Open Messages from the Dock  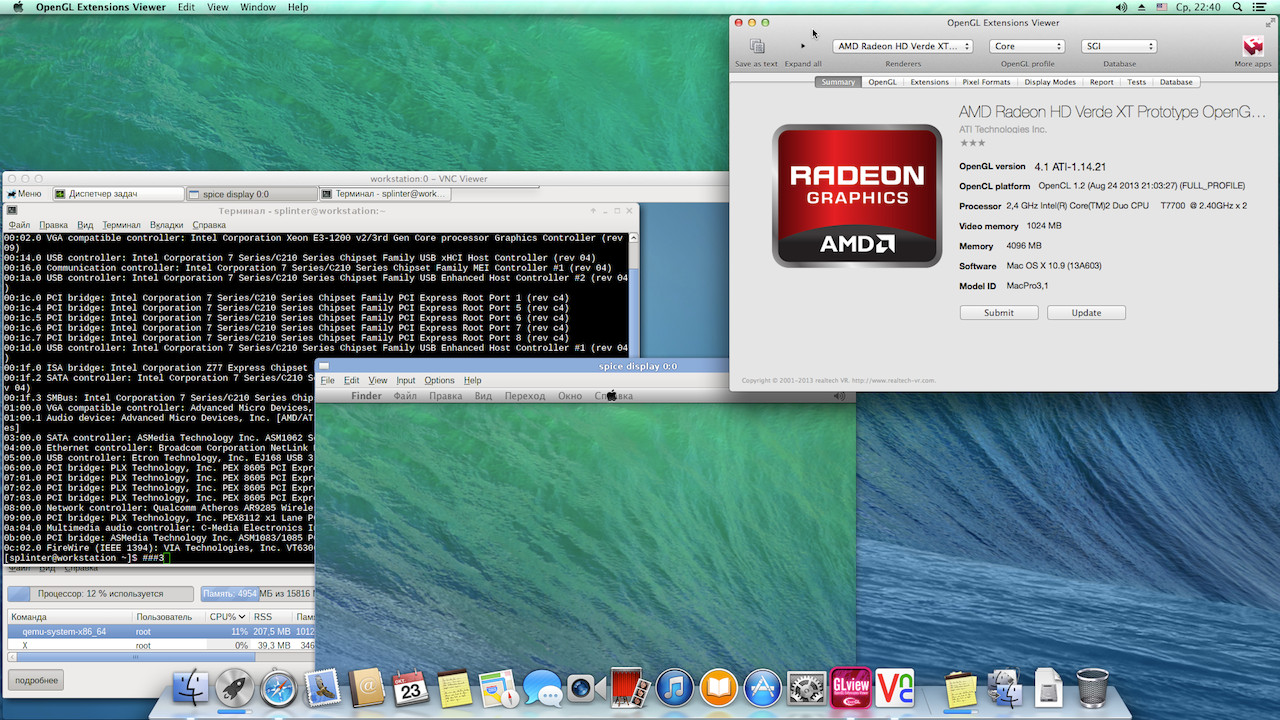pos(542,688)
